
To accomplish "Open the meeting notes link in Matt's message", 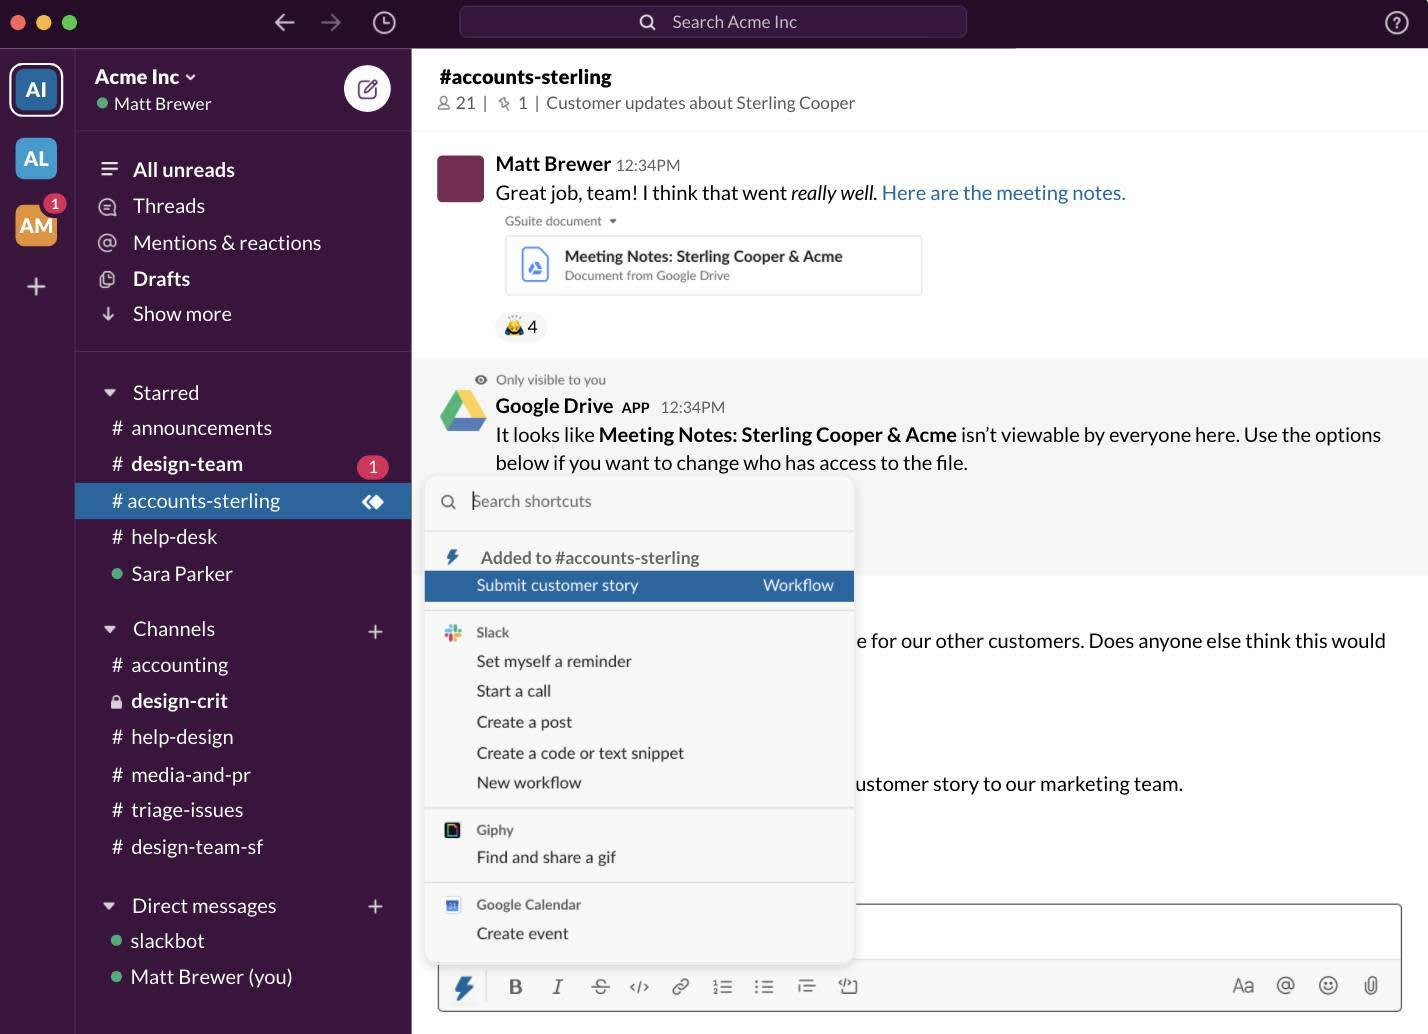I will (1003, 193).
